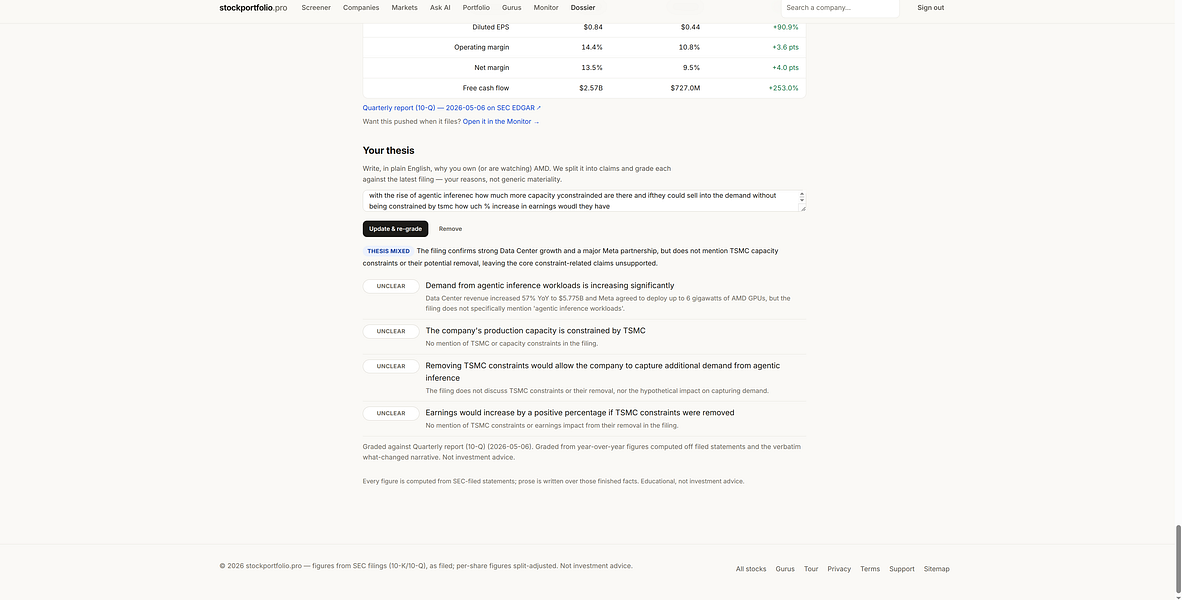Open the Gurus footer link

[x=785, y=569]
